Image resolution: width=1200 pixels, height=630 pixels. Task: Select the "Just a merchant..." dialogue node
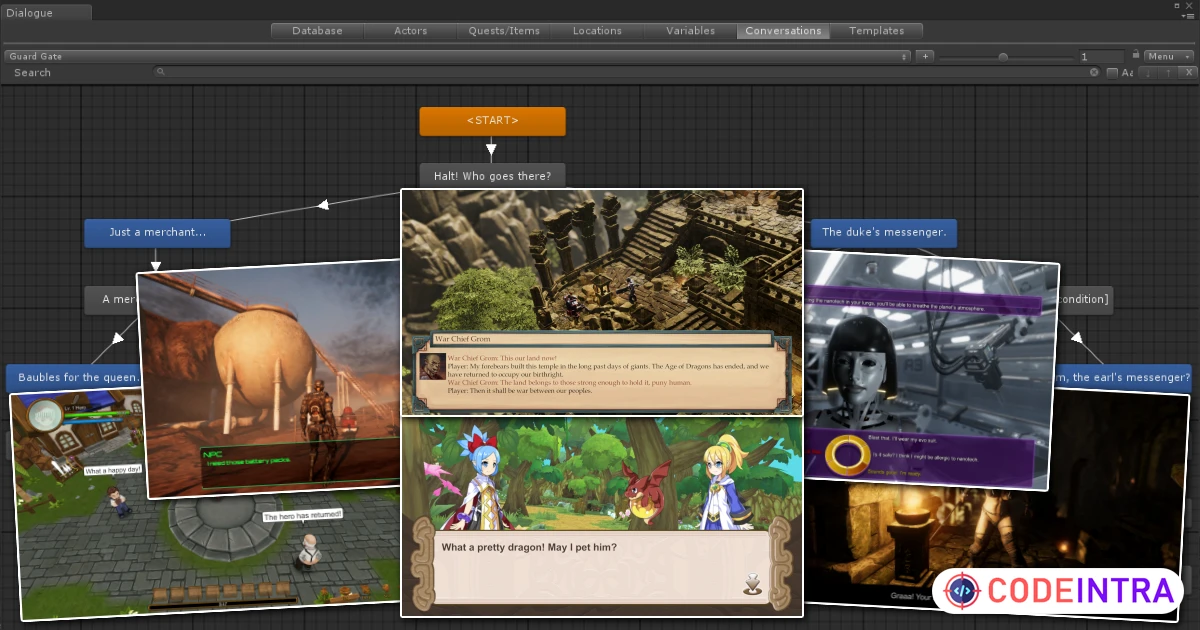(x=157, y=233)
